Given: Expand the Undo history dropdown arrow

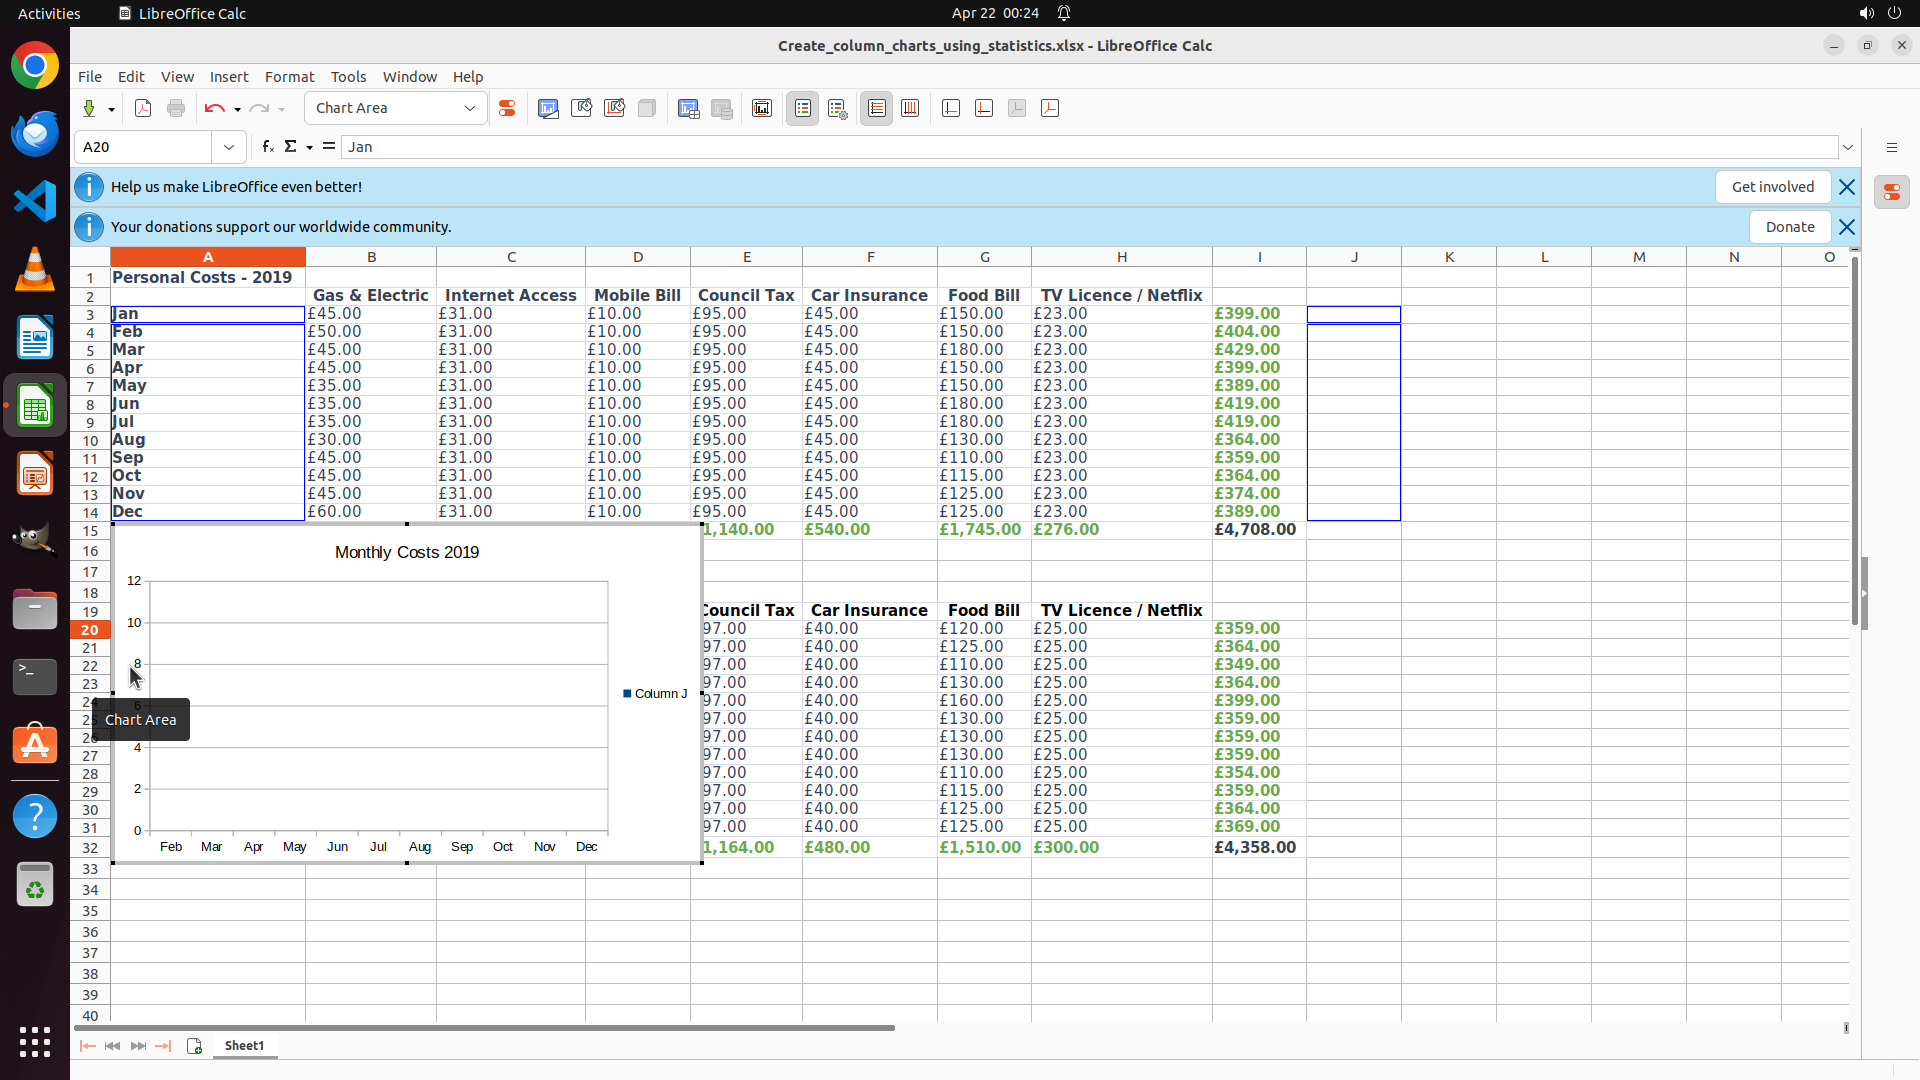Looking at the screenshot, I should [237, 110].
